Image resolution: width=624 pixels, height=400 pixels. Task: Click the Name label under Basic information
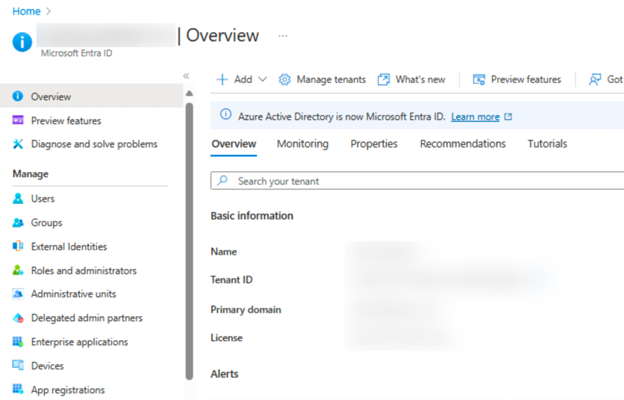(224, 252)
